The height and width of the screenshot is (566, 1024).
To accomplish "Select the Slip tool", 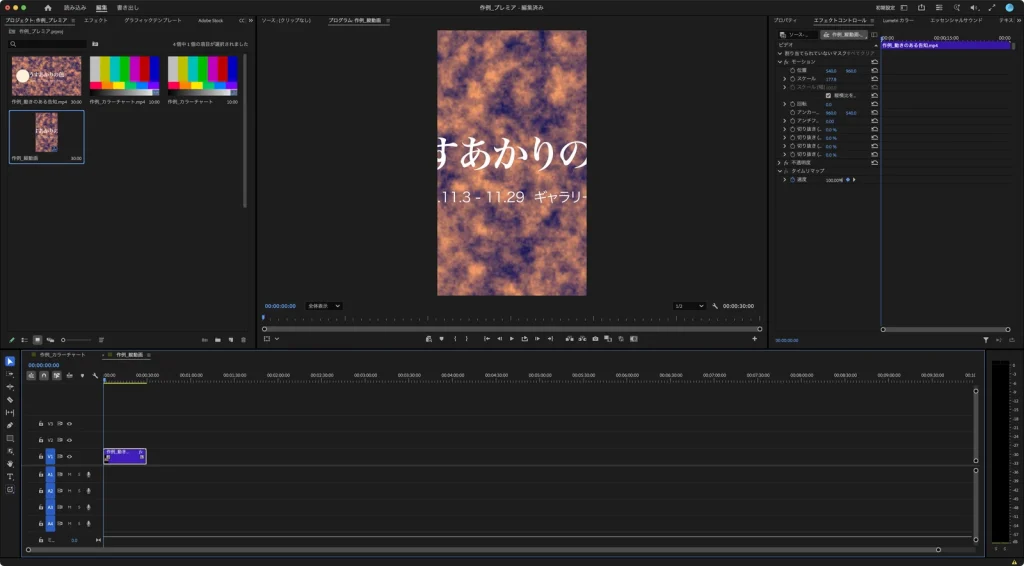I will 10,413.
